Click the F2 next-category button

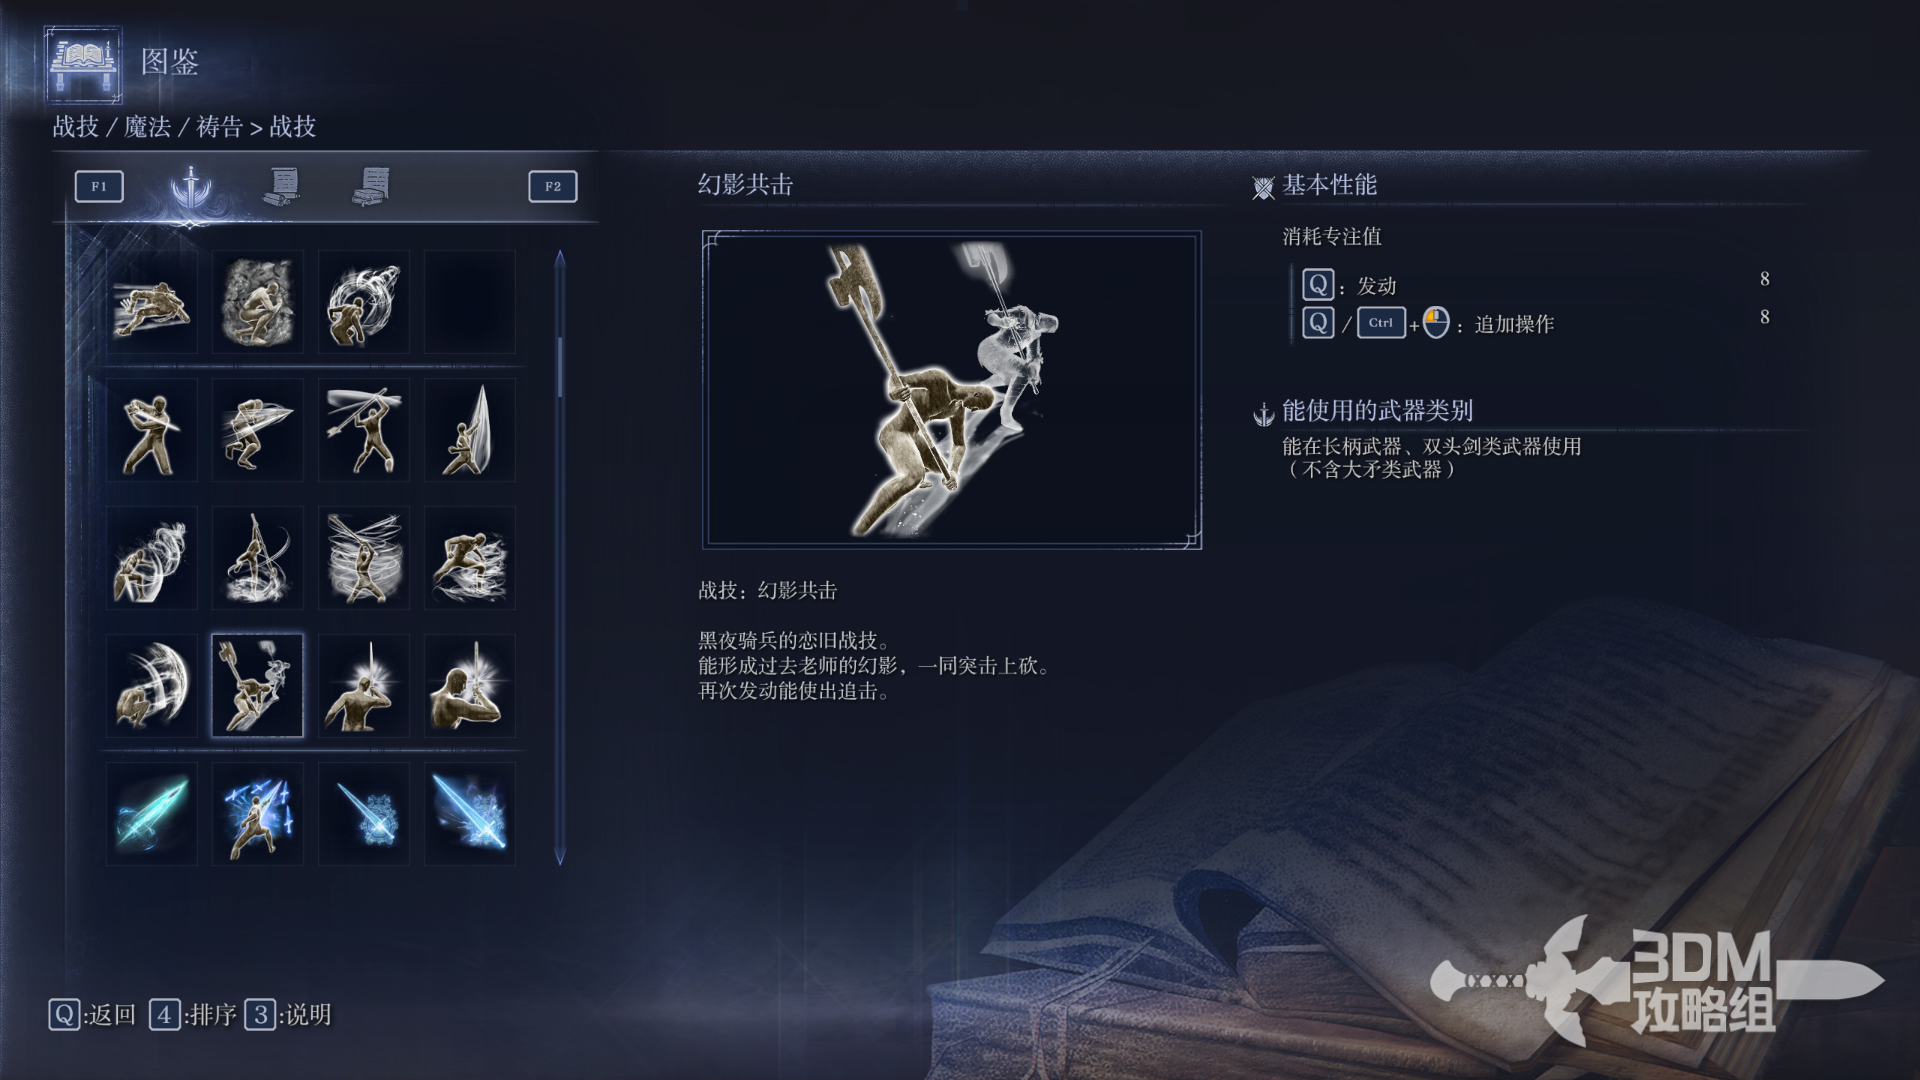click(553, 186)
